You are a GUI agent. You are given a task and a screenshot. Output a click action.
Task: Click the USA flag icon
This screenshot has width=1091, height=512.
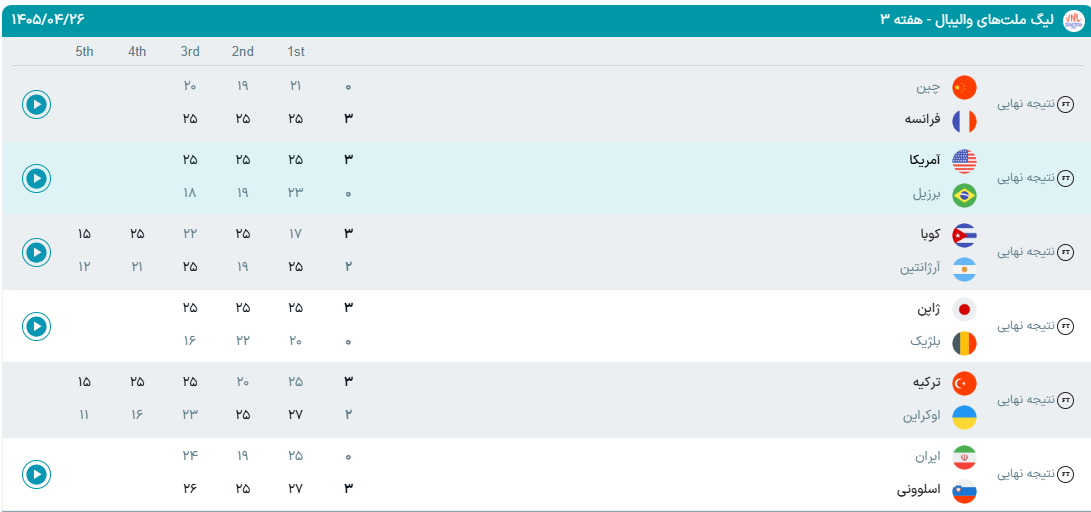[x=964, y=161]
